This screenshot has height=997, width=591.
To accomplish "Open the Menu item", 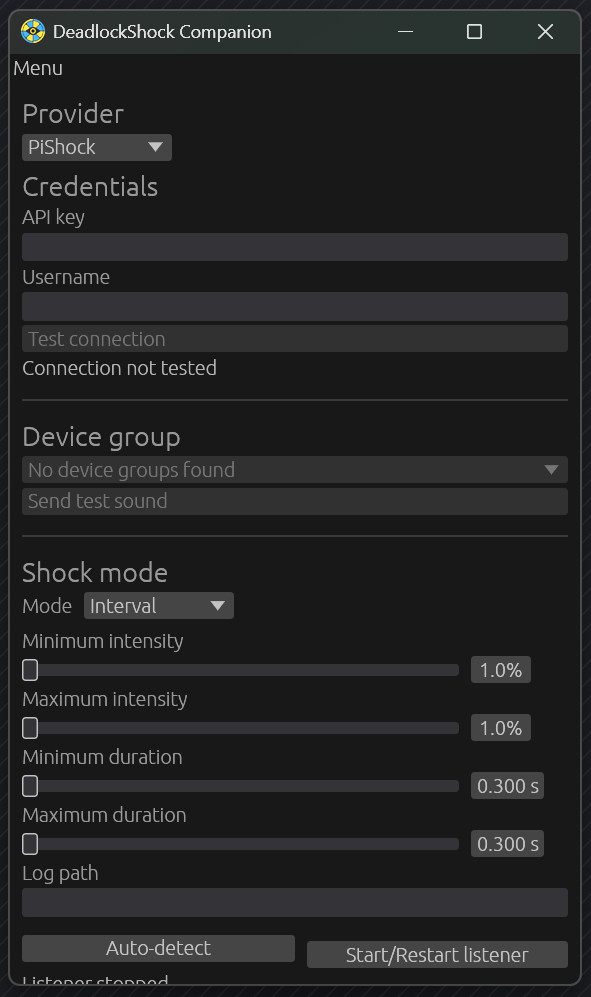I will [x=38, y=68].
